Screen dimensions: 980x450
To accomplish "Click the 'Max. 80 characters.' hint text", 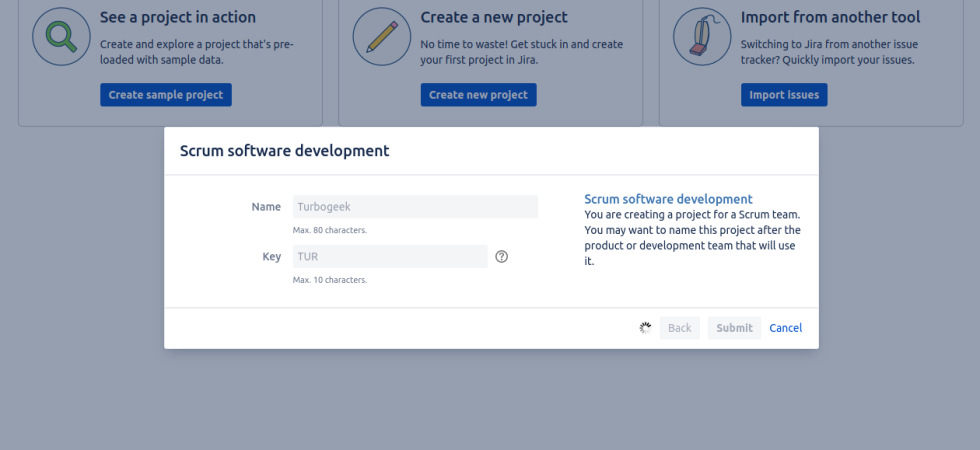I will coord(330,230).
